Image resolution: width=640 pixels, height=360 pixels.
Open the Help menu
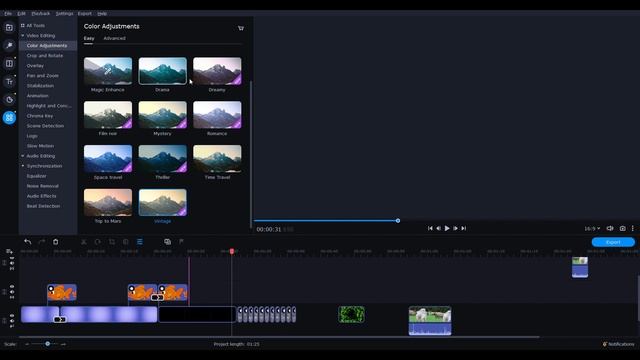click(x=102, y=13)
